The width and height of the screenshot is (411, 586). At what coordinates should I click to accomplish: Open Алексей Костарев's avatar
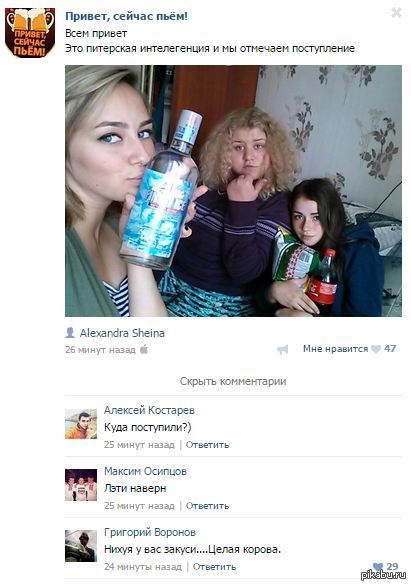tap(81, 424)
